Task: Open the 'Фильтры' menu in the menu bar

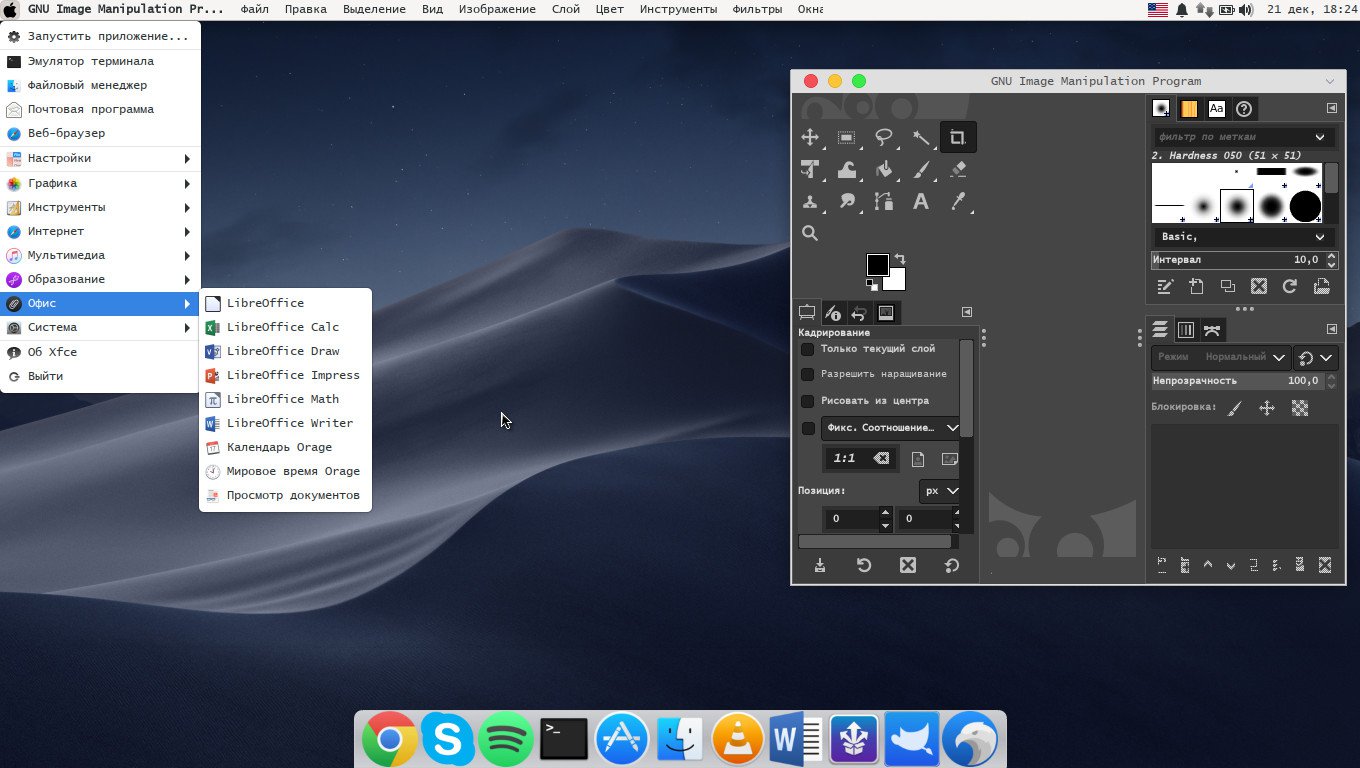Action: tap(757, 9)
